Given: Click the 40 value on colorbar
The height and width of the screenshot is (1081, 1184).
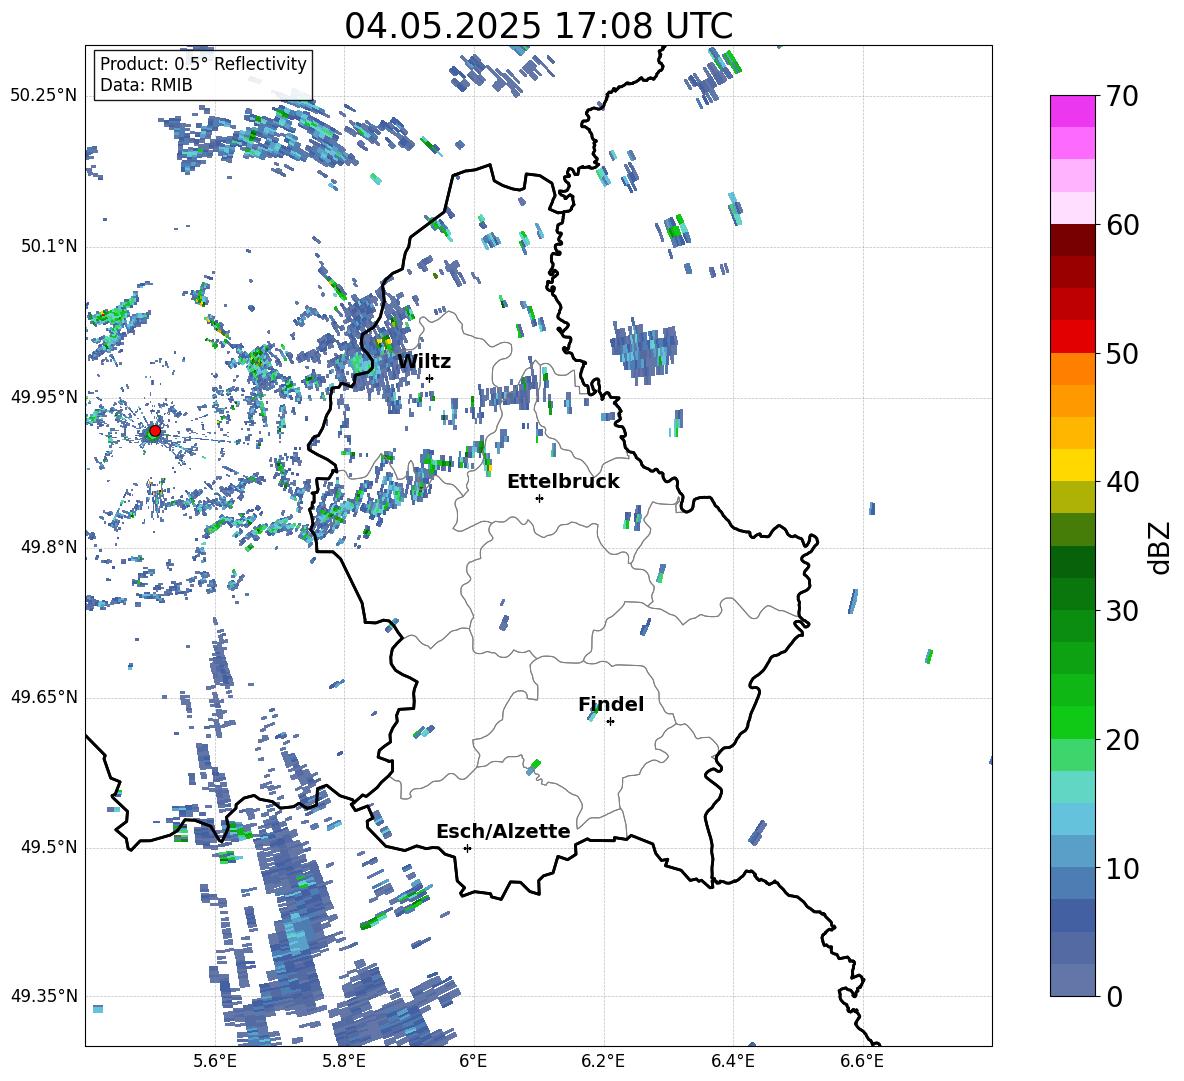Looking at the screenshot, I should pos(1122,482).
